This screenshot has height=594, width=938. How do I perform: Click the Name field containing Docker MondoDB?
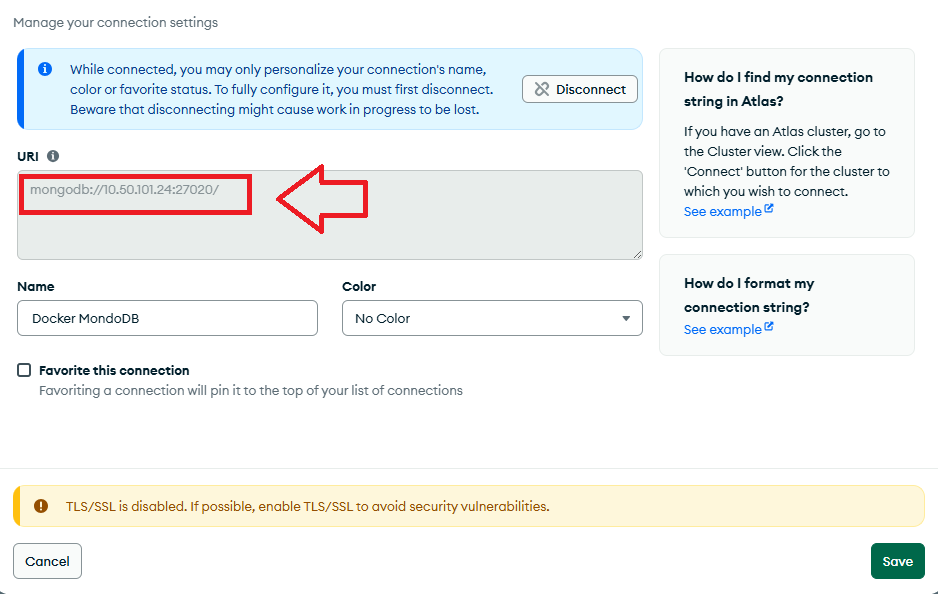tap(167, 318)
